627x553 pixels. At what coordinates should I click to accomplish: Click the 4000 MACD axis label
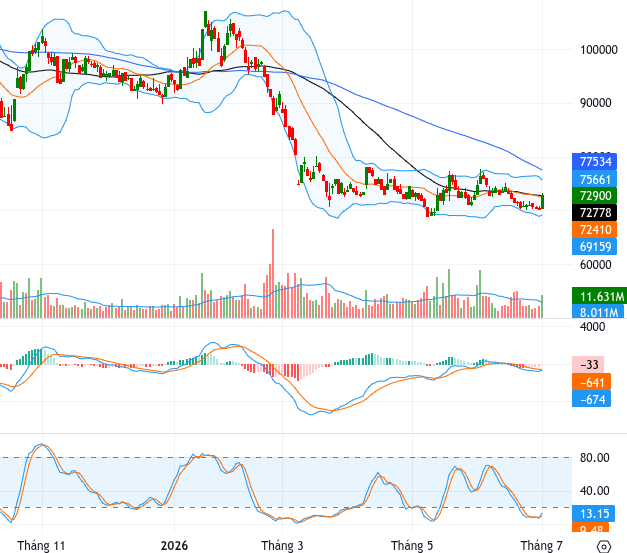tap(593, 327)
